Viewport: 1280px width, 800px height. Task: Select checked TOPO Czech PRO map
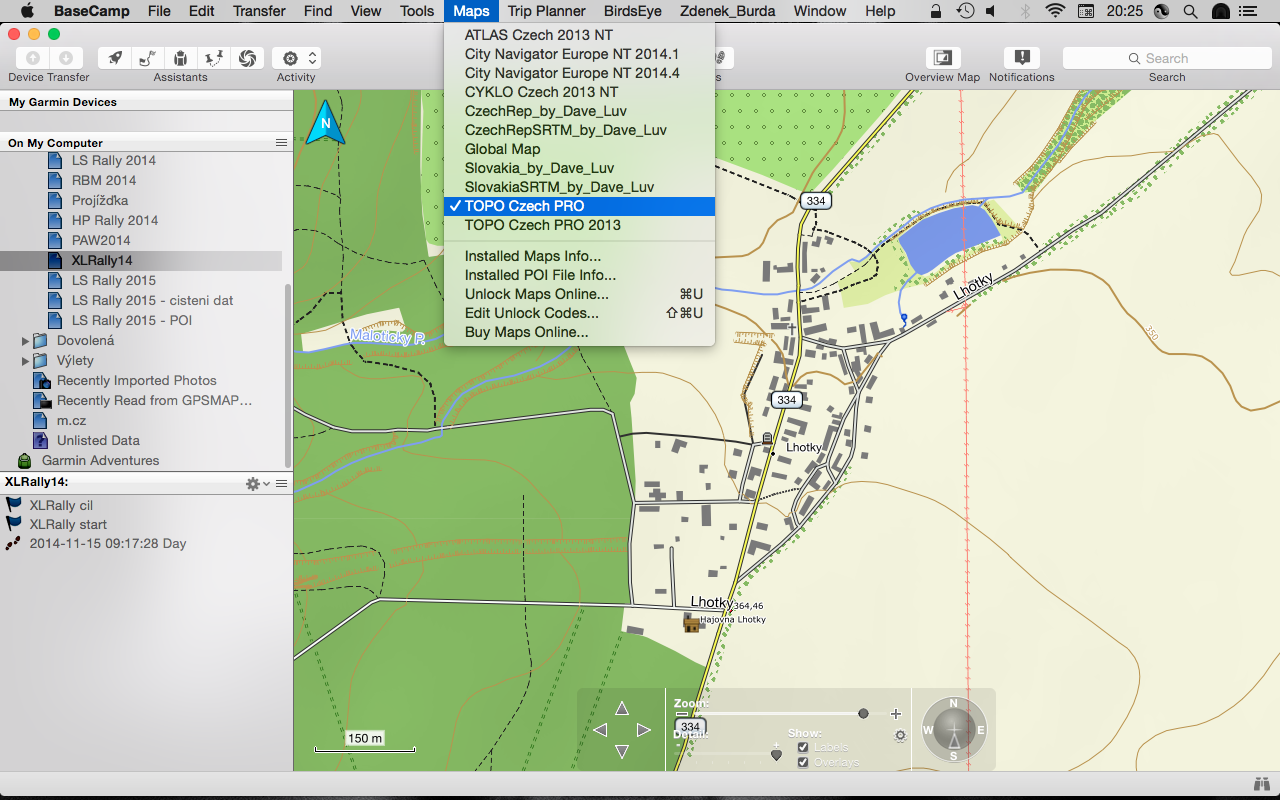pos(580,206)
